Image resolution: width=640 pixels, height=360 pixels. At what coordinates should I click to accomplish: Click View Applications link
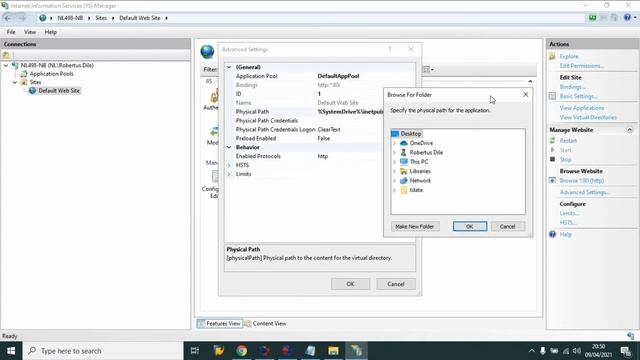tap(582, 108)
